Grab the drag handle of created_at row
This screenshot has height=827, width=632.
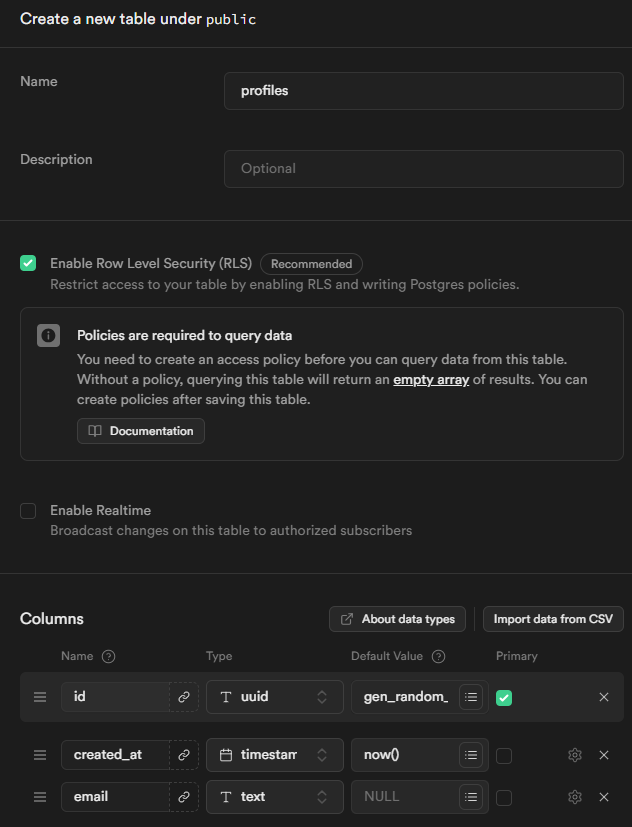[40, 755]
